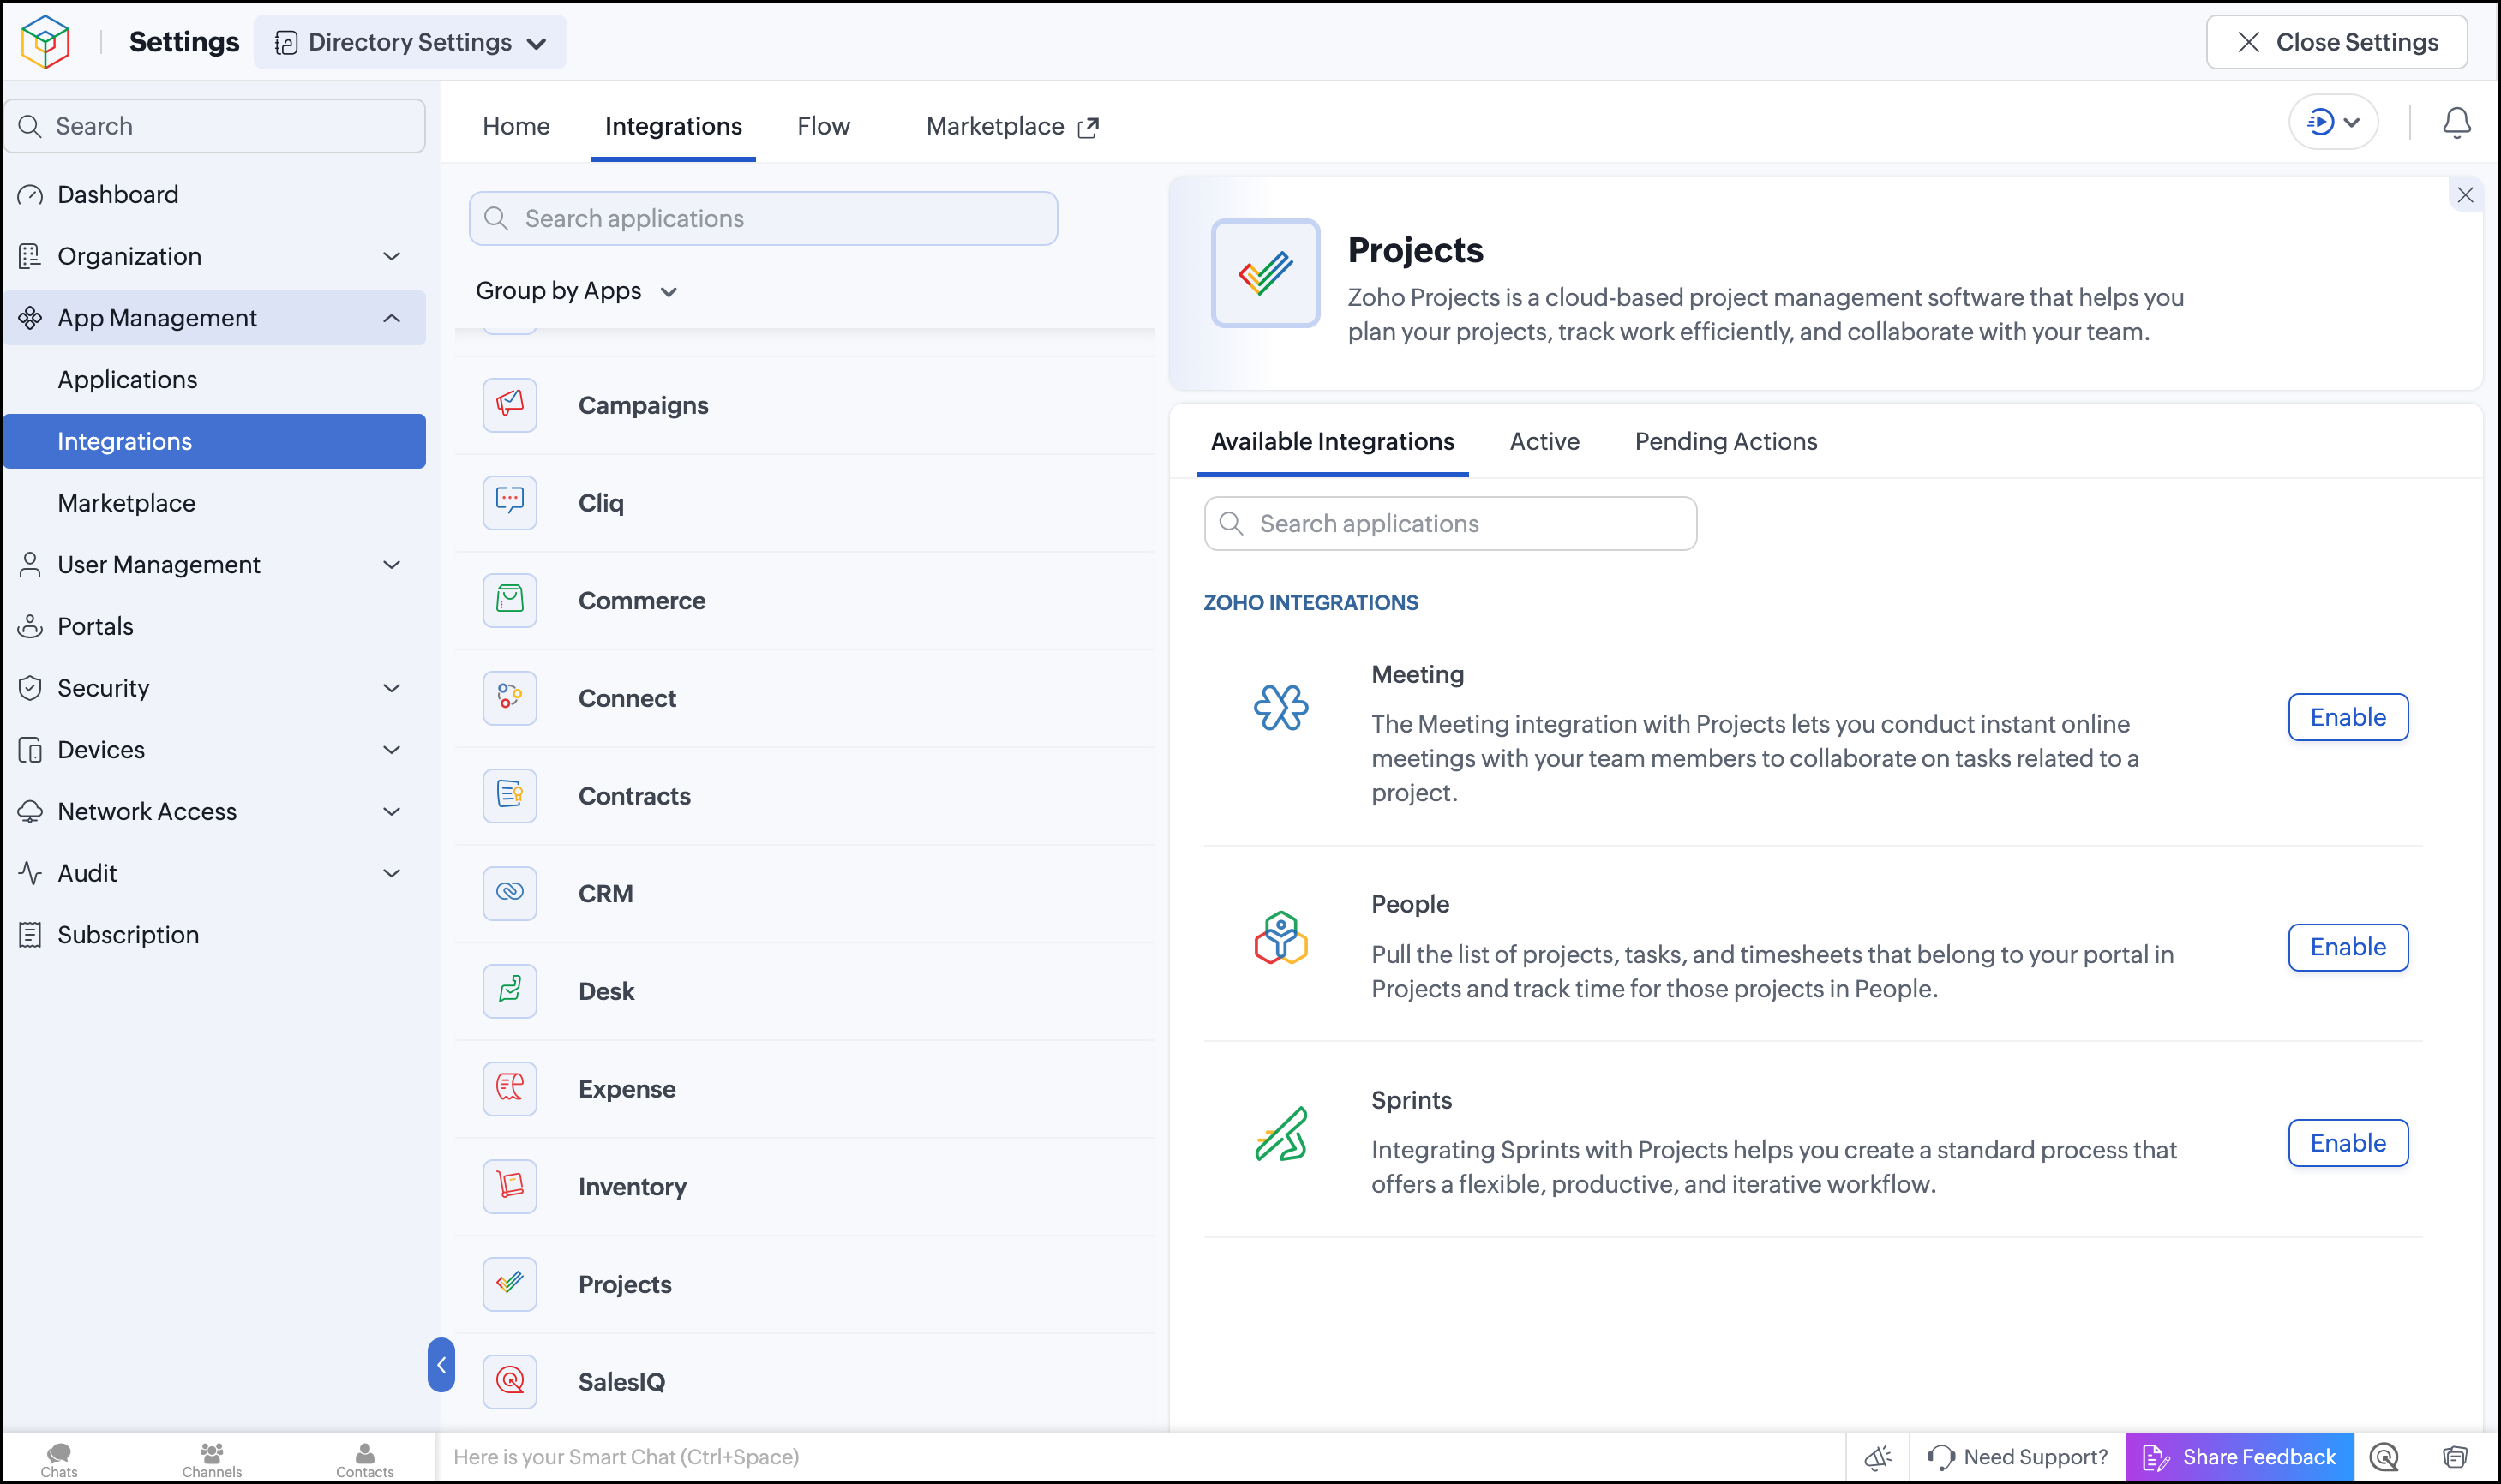Open the CRM app icon
Viewport: 2501px width, 1484px height.
pyautogui.click(x=509, y=893)
